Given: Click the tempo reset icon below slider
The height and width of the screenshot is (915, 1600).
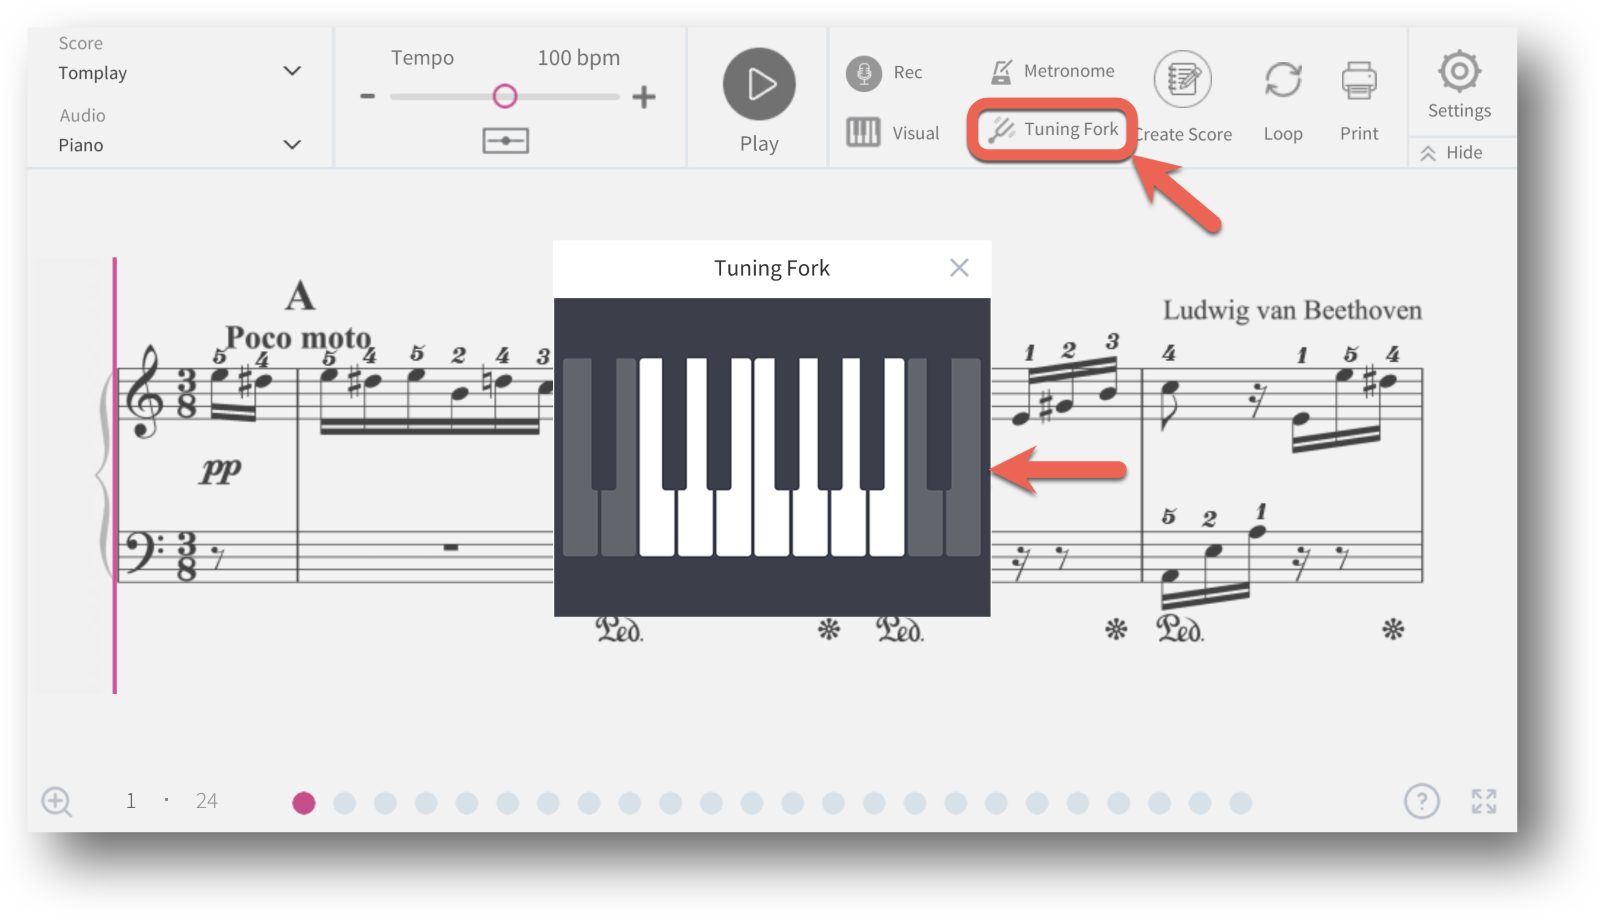Looking at the screenshot, I should point(505,141).
